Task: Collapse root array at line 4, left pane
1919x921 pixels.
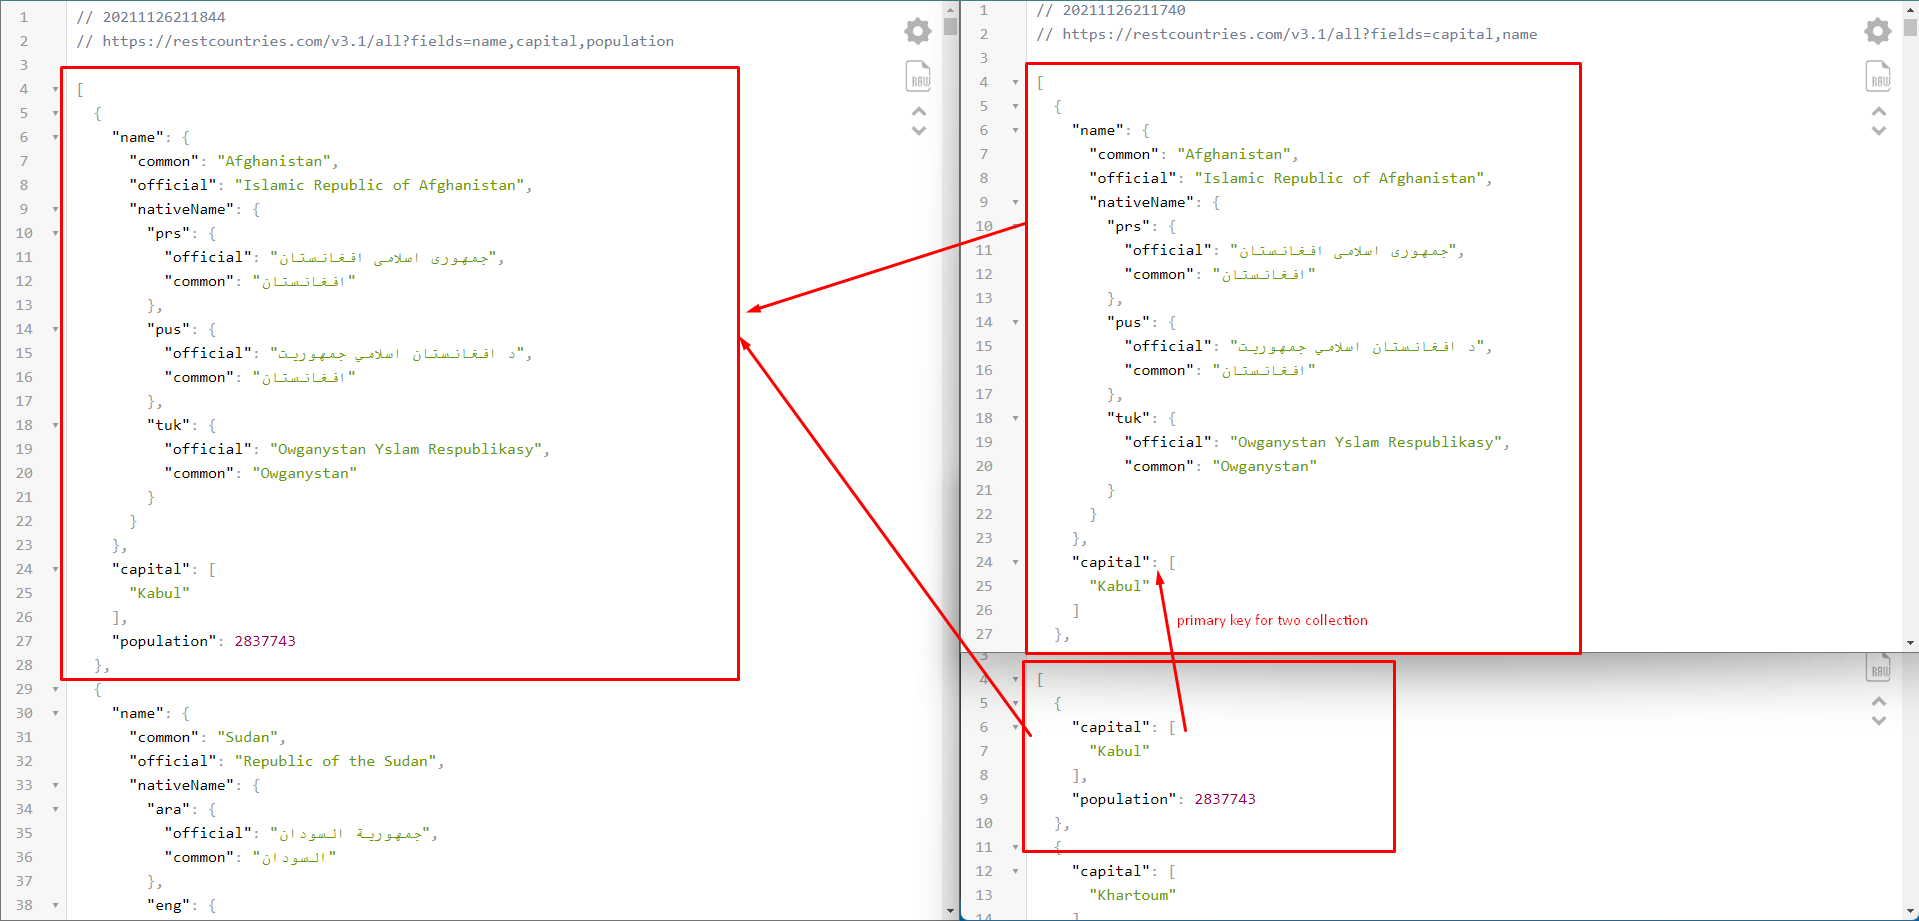Action: point(55,89)
